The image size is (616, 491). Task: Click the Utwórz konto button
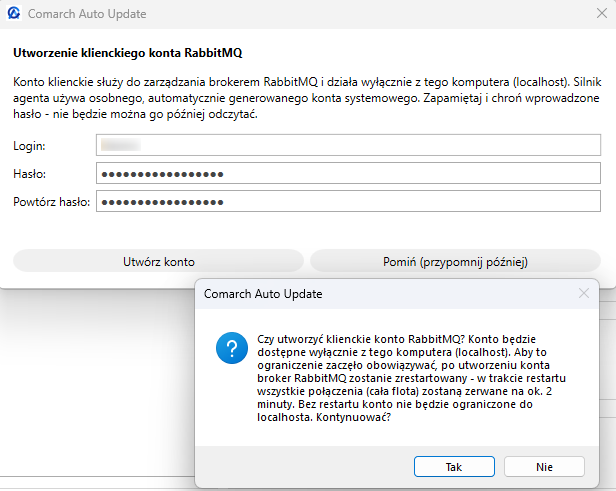[159, 262]
